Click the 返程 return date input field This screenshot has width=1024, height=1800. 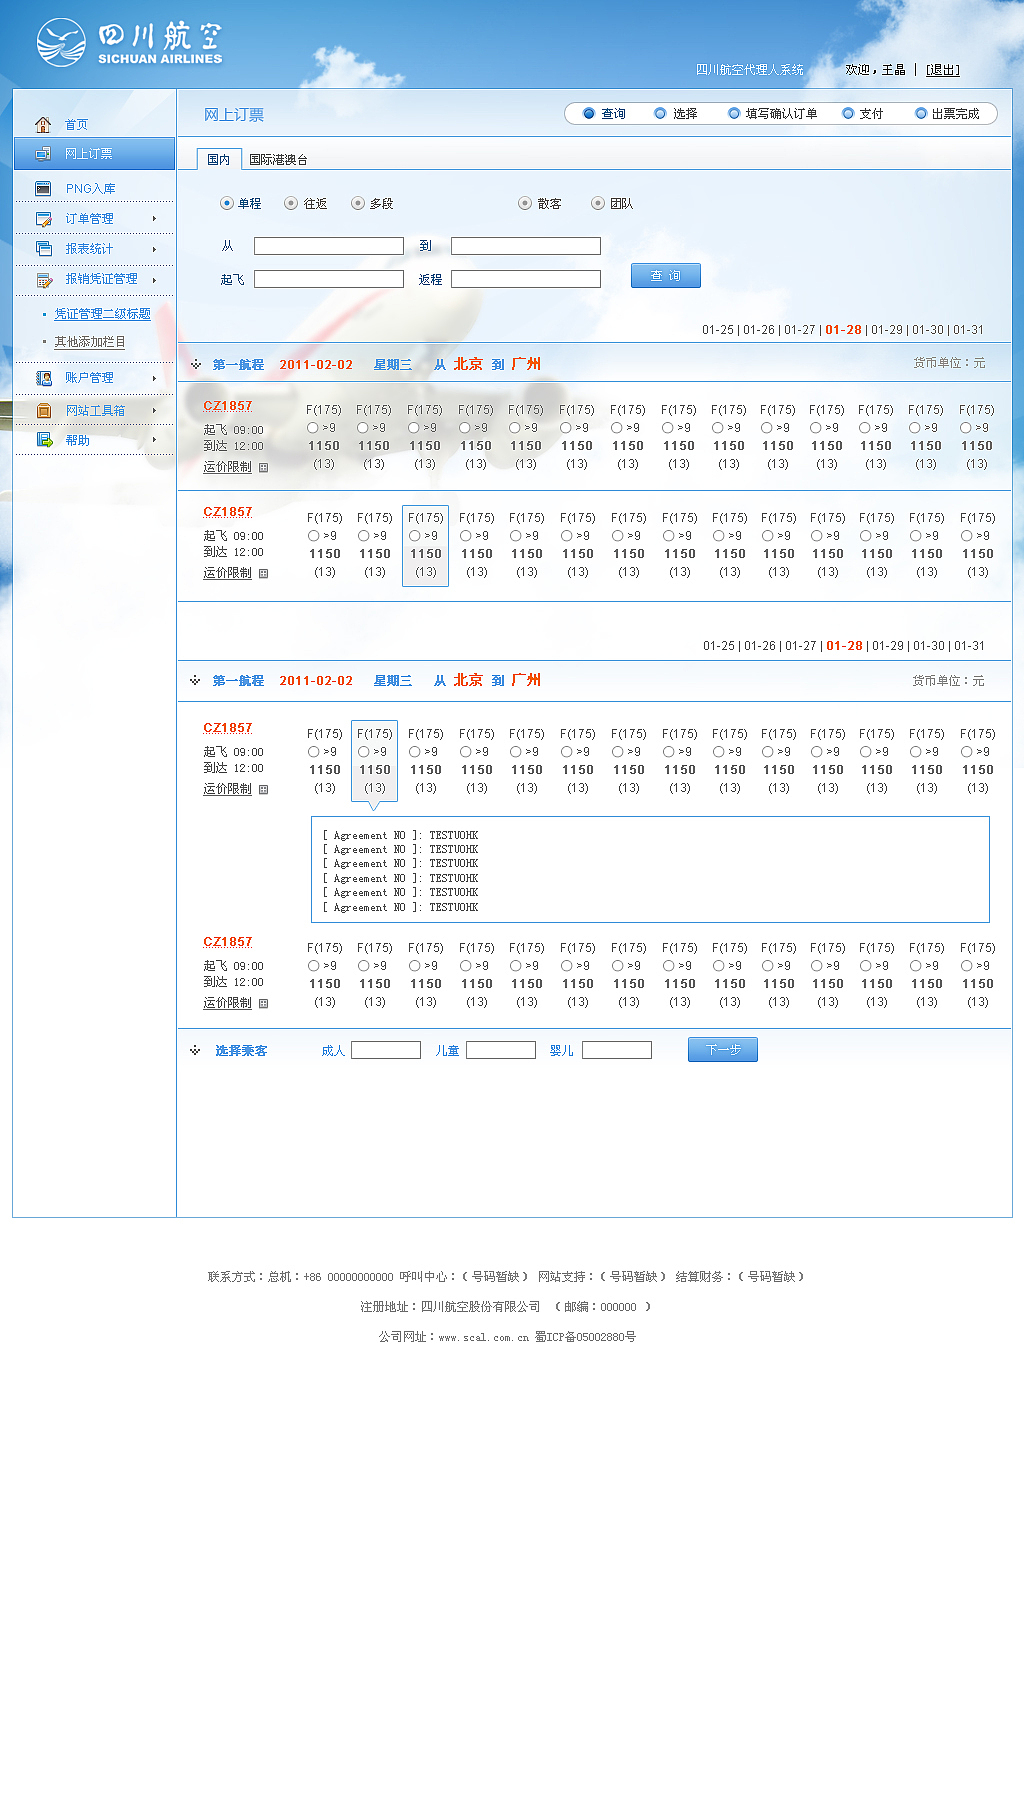pyautogui.click(x=526, y=279)
